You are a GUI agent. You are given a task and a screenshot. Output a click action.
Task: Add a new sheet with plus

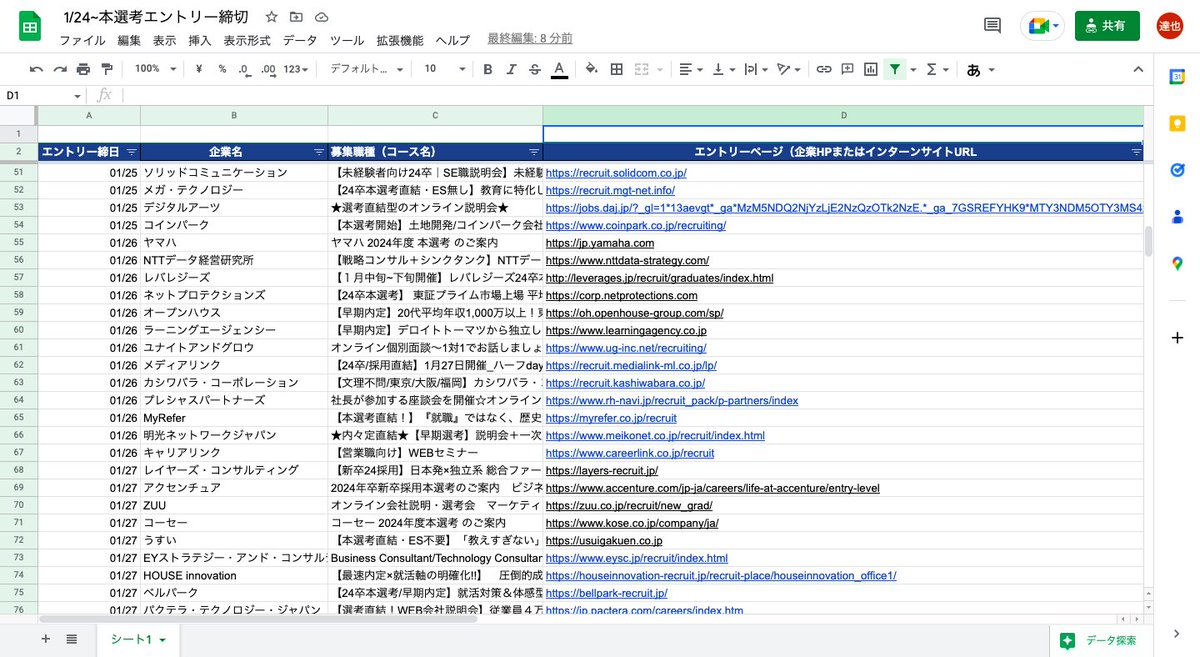coord(45,639)
